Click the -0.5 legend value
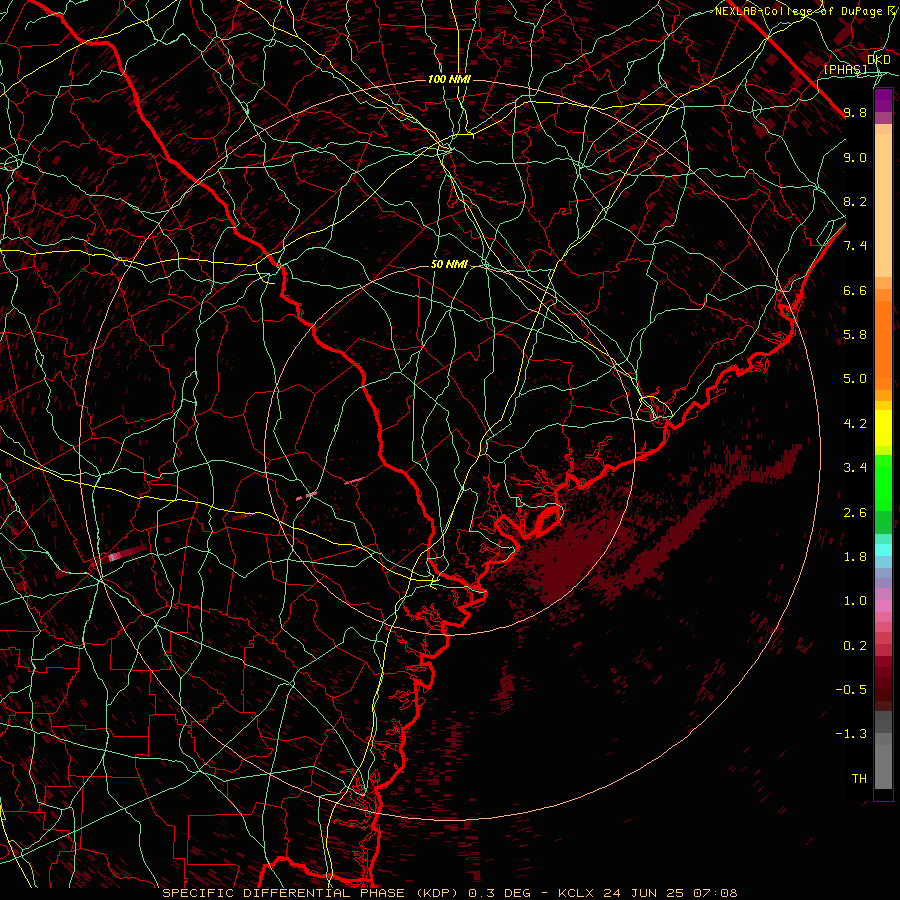This screenshot has height=900, width=900. 851,690
